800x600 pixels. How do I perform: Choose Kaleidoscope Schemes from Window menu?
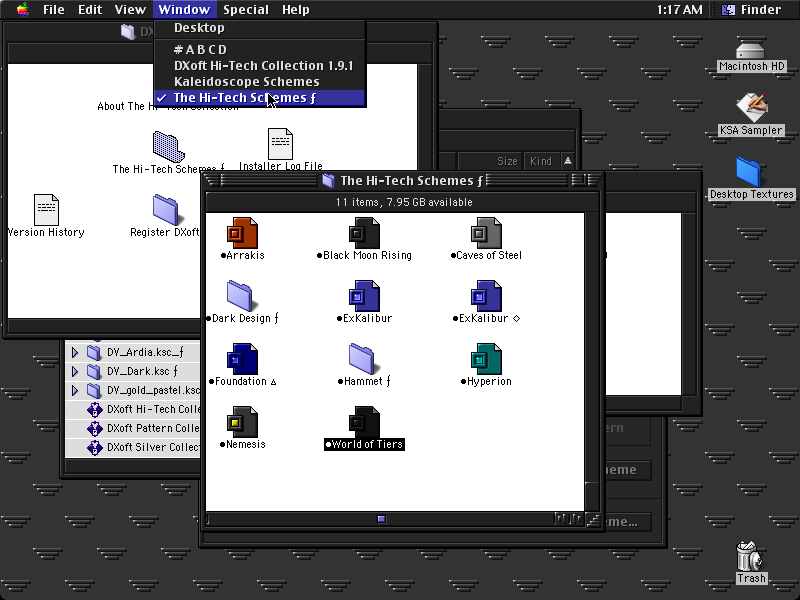pos(260,82)
